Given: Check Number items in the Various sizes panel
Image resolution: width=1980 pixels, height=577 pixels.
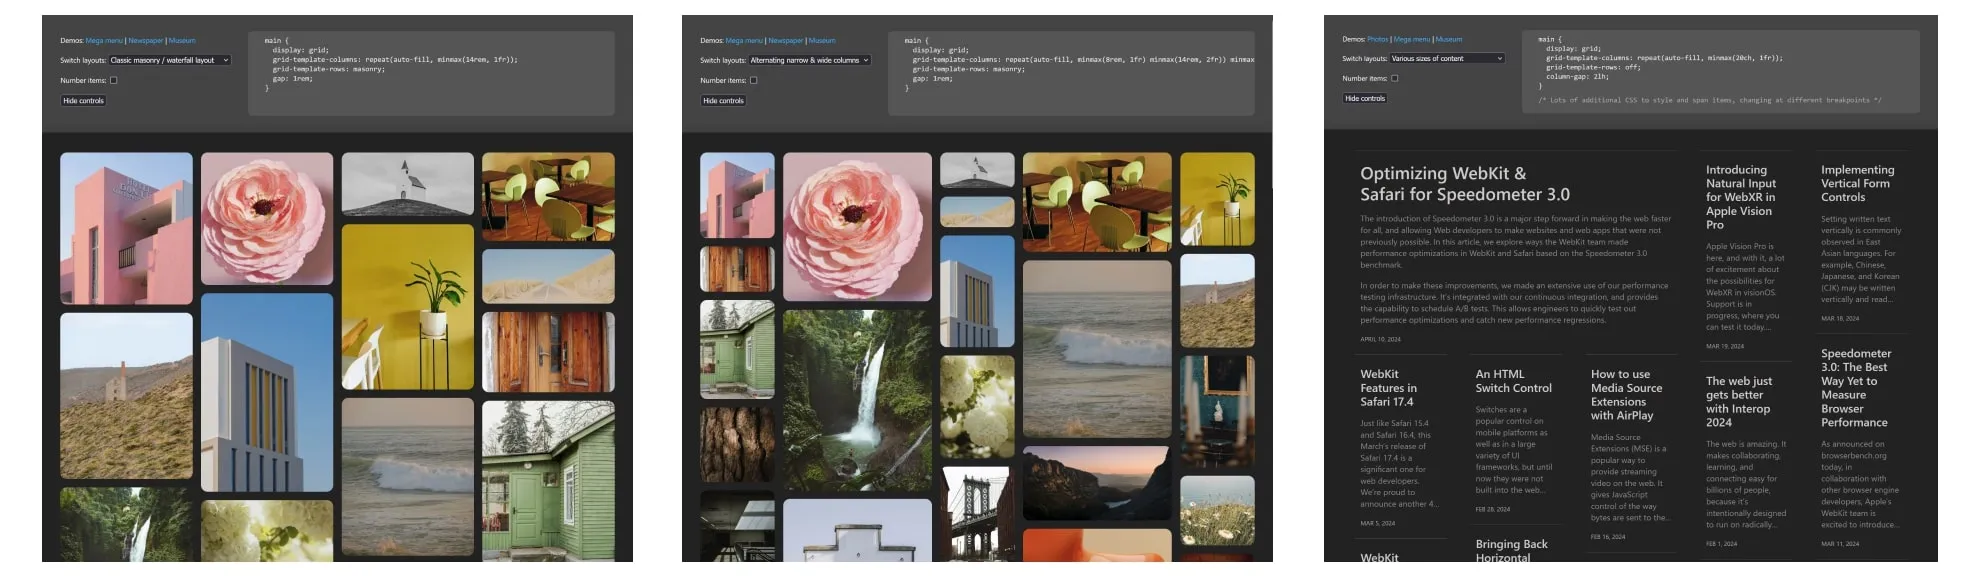Looking at the screenshot, I should [x=1395, y=79].
